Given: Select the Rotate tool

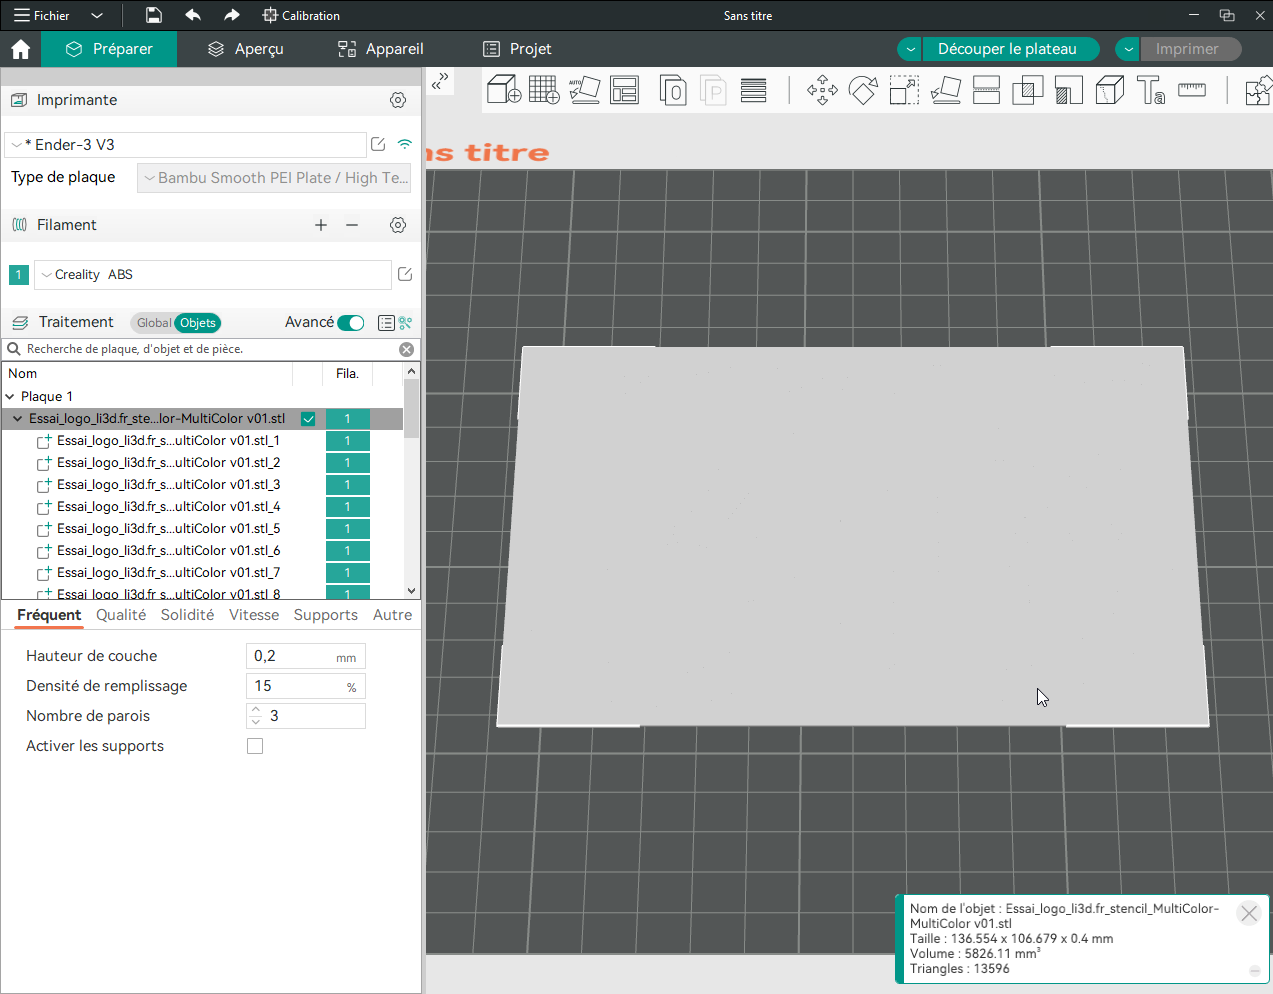Looking at the screenshot, I should tap(863, 90).
